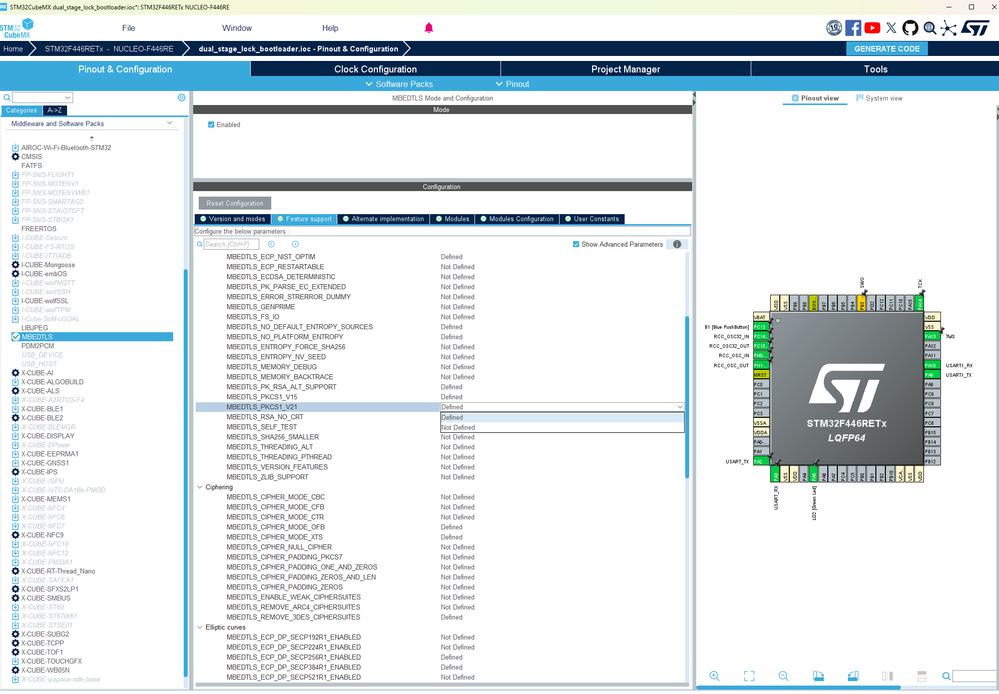Click the notification bell icon
This screenshot has width=999, height=694.
coord(429,28)
